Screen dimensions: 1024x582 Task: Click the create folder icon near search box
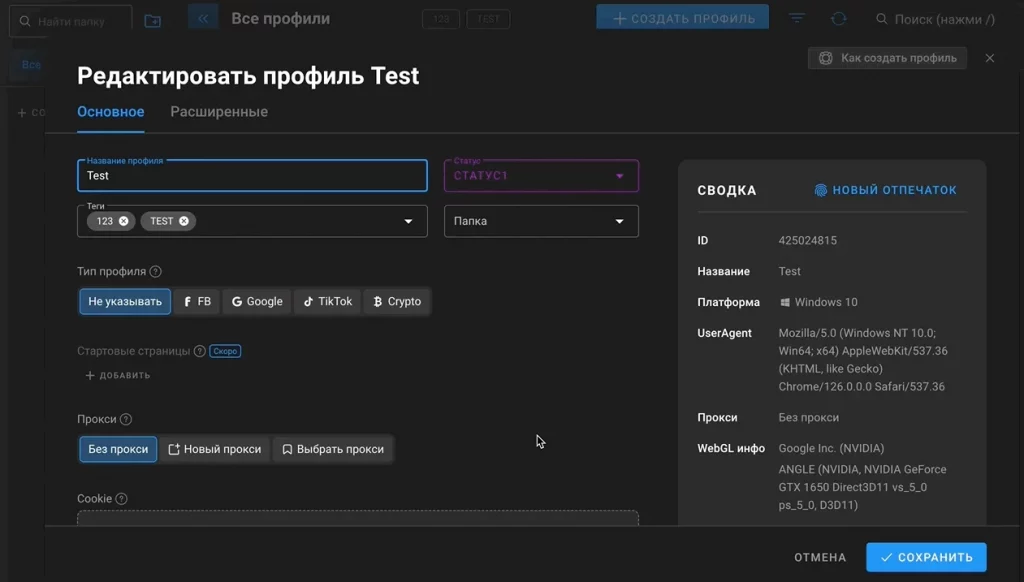click(152, 19)
